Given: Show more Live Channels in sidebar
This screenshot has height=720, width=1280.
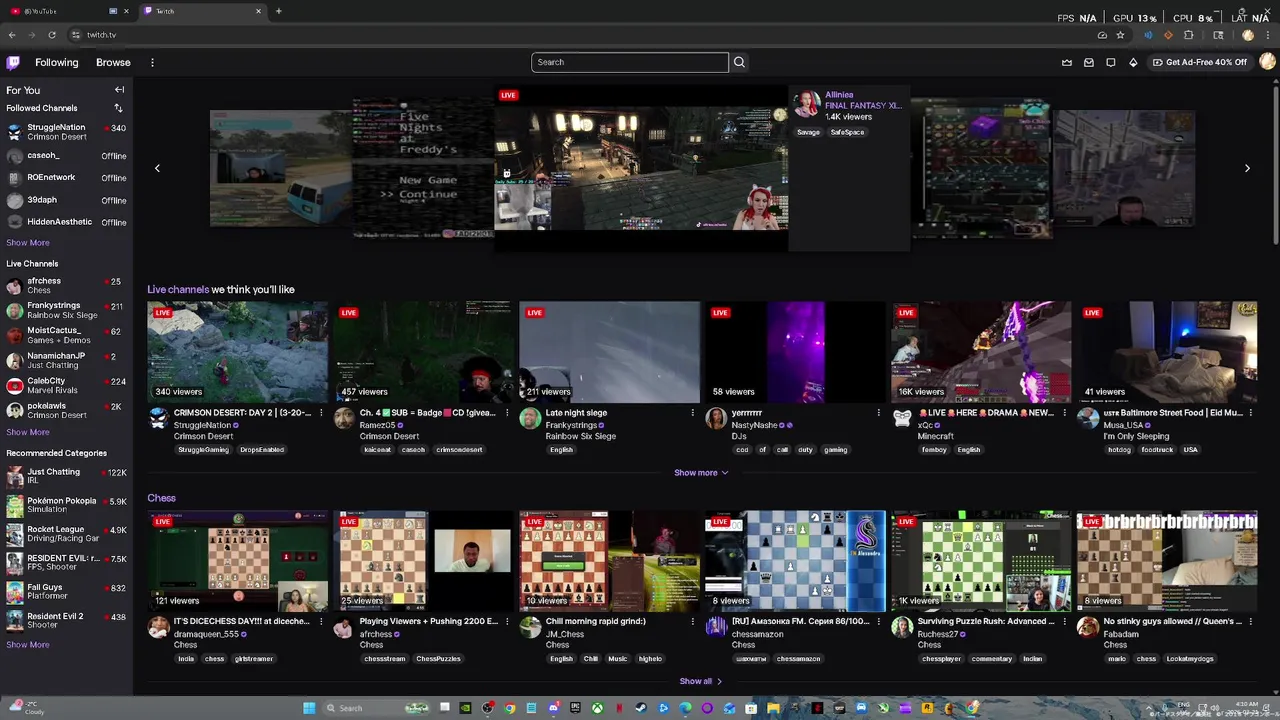Looking at the screenshot, I should click(28, 432).
